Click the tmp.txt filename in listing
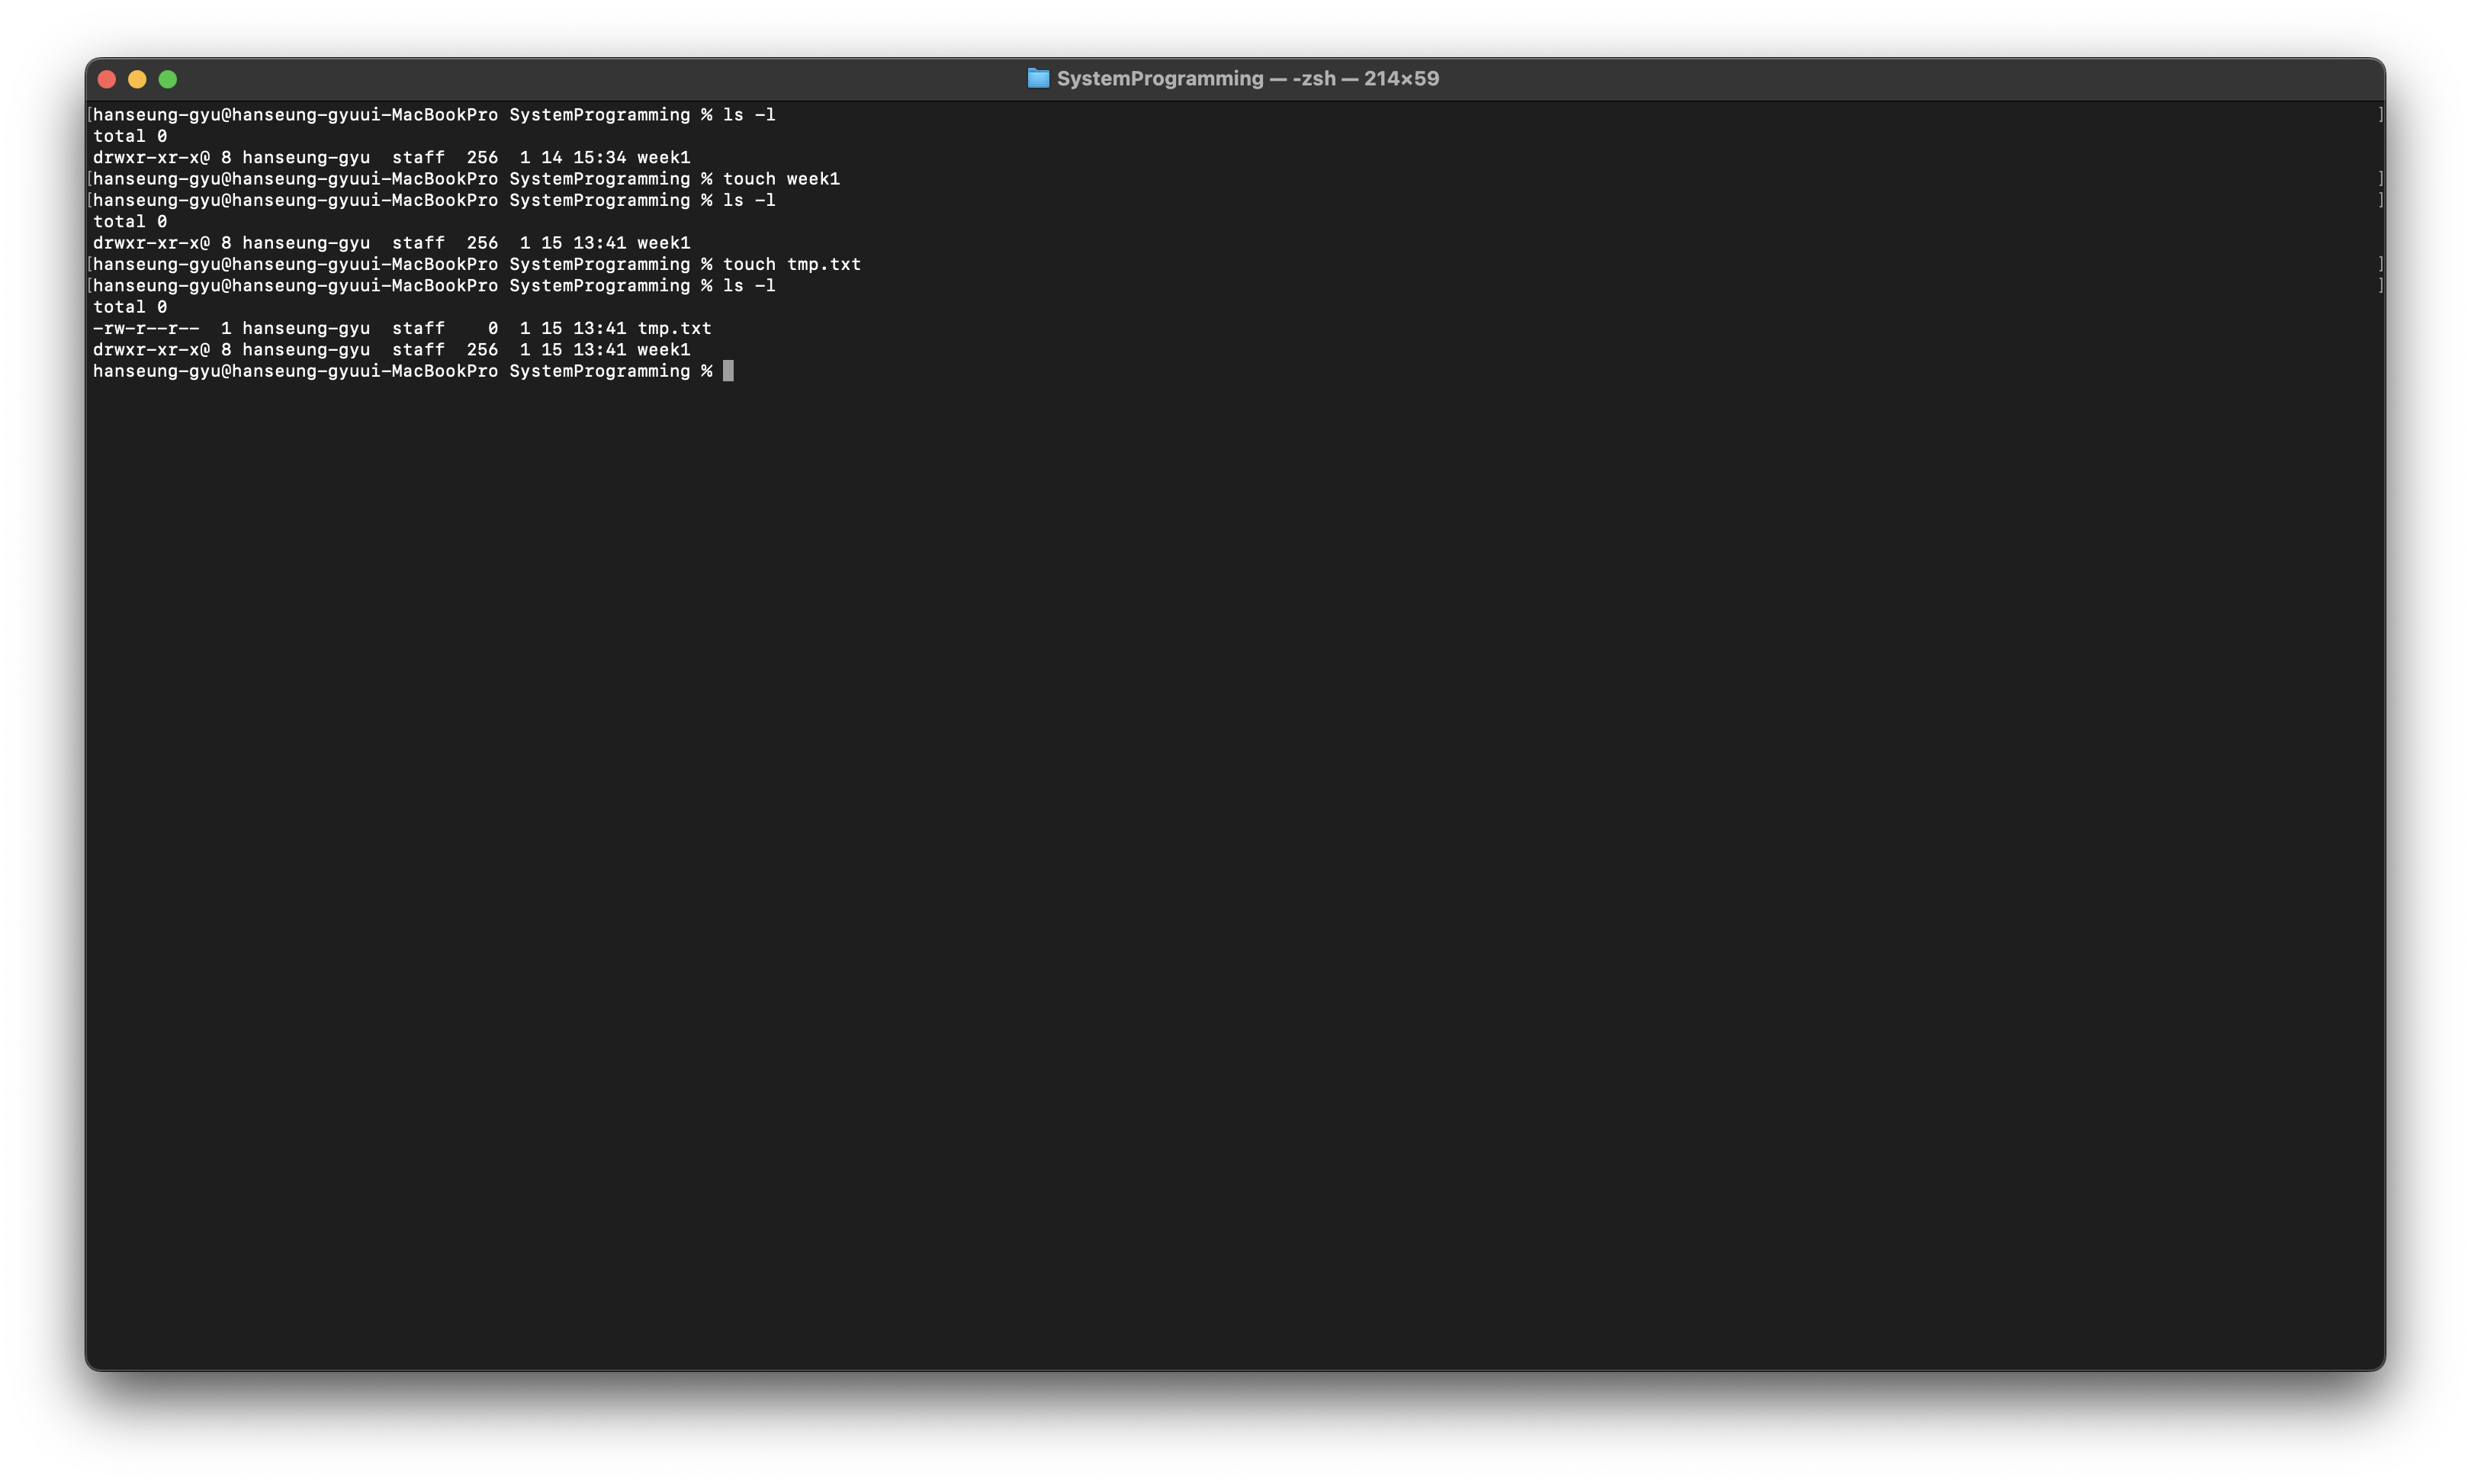Screen dimensions: 2471x1484 674,329
